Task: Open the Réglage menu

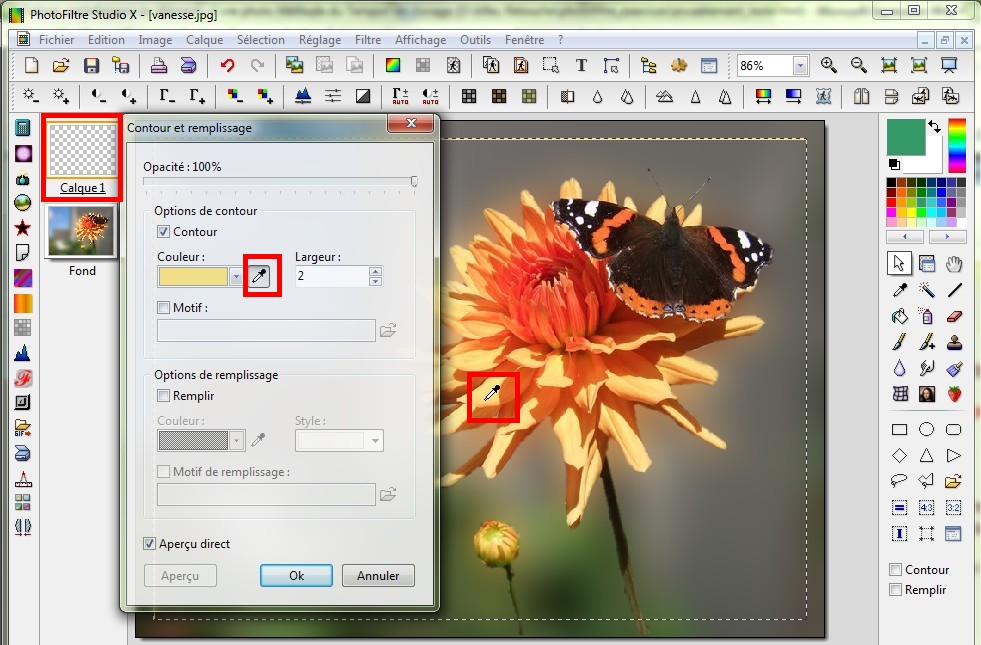Action: (320, 39)
